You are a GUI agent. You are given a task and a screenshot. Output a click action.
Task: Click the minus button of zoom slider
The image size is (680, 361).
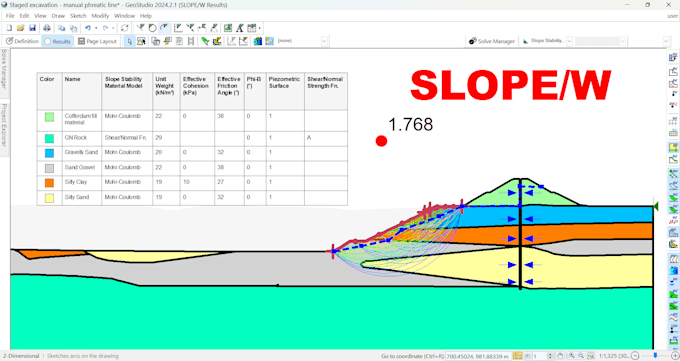[x=634, y=356]
